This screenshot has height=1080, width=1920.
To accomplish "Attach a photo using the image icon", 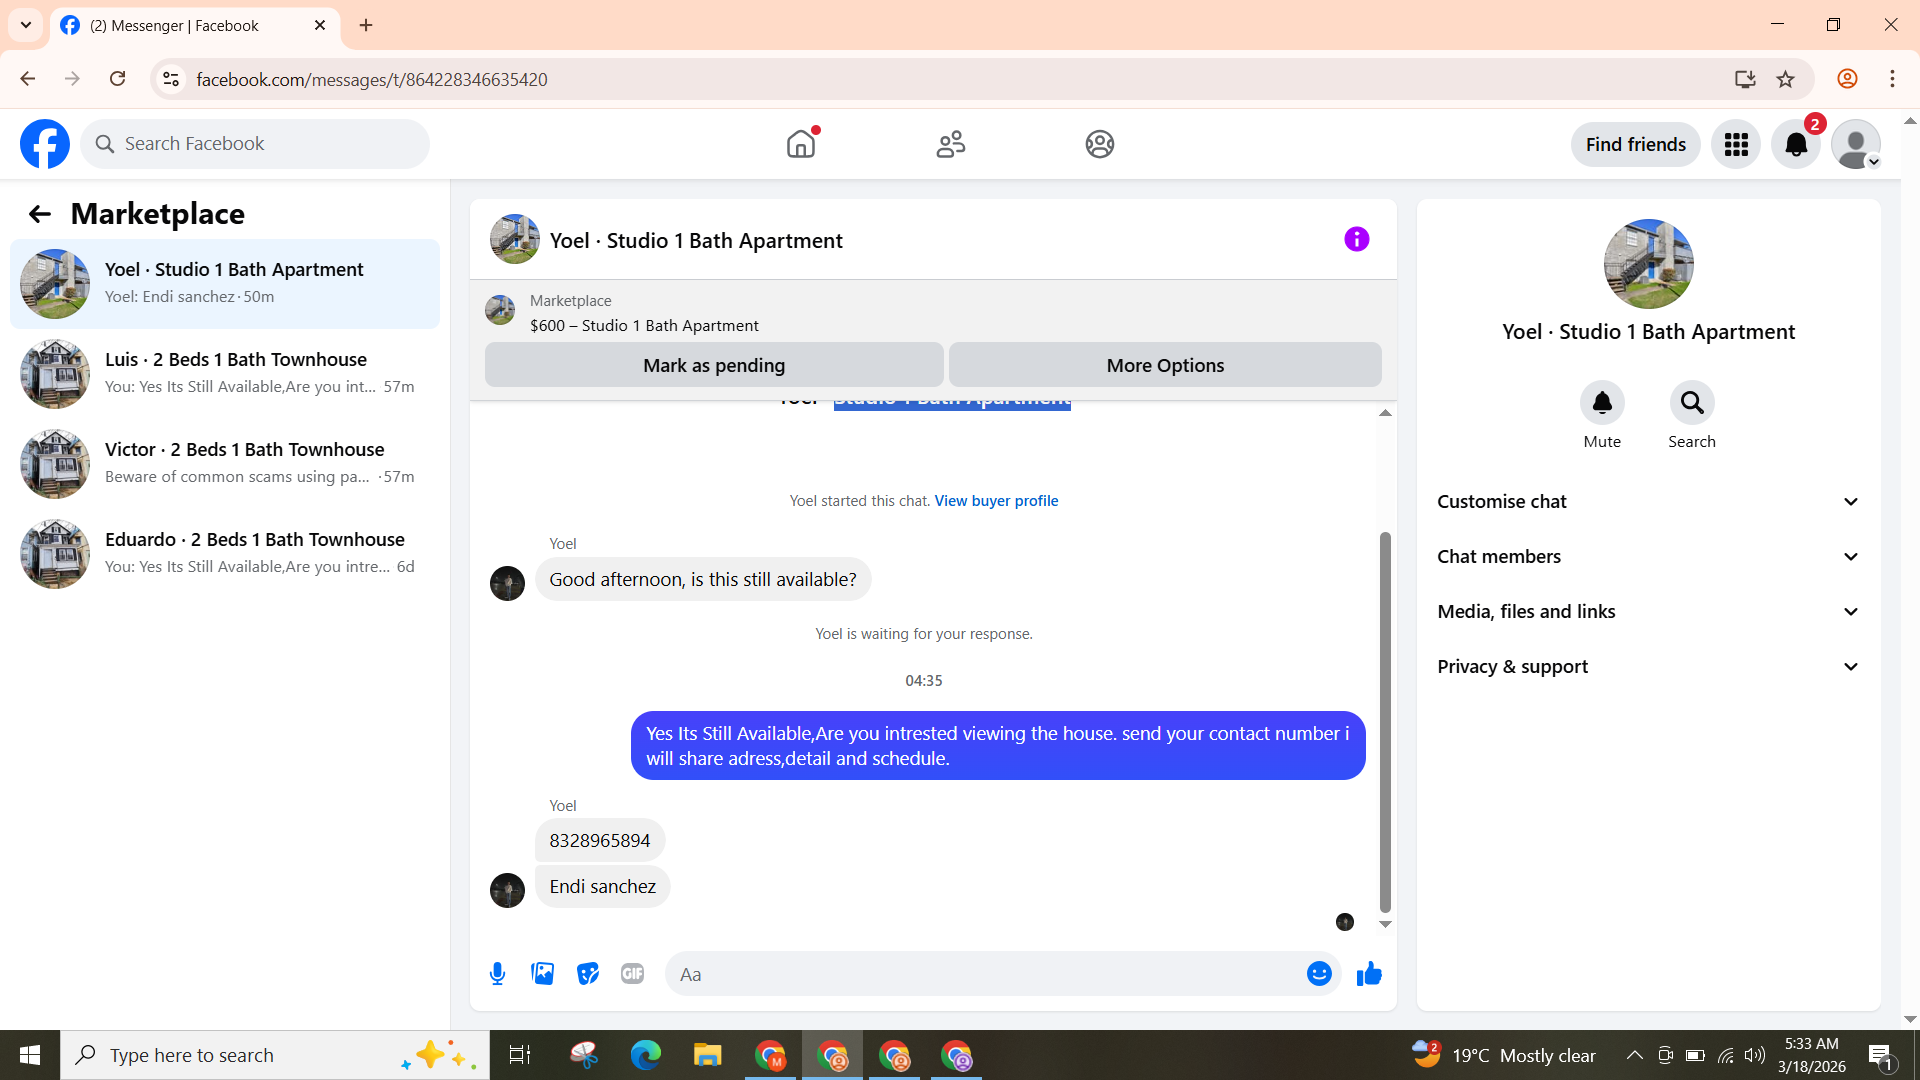I will (x=542, y=974).
